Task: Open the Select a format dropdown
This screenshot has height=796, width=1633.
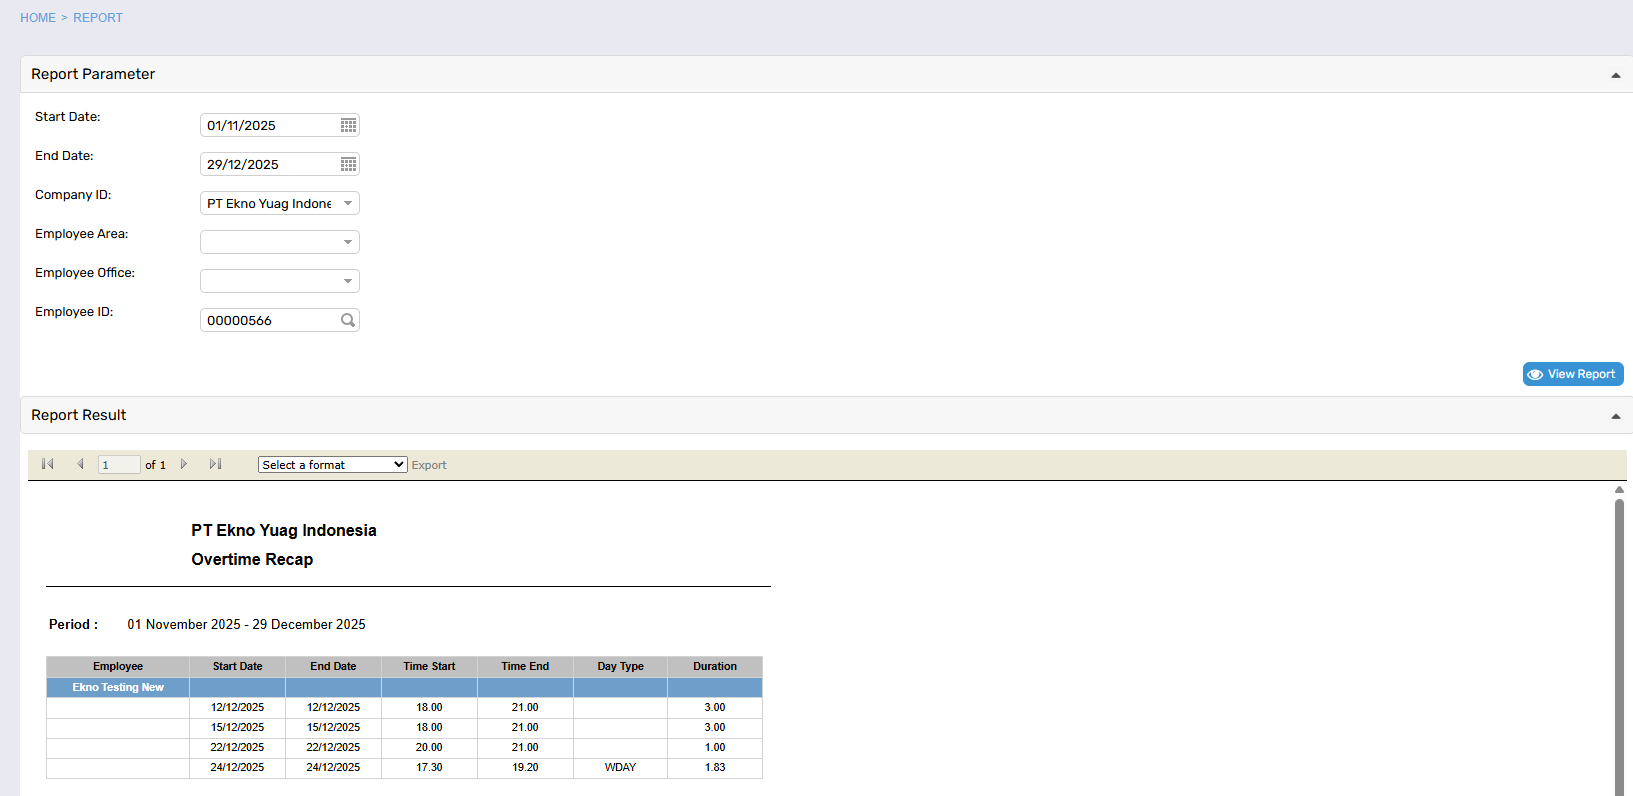Action: [332, 465]
